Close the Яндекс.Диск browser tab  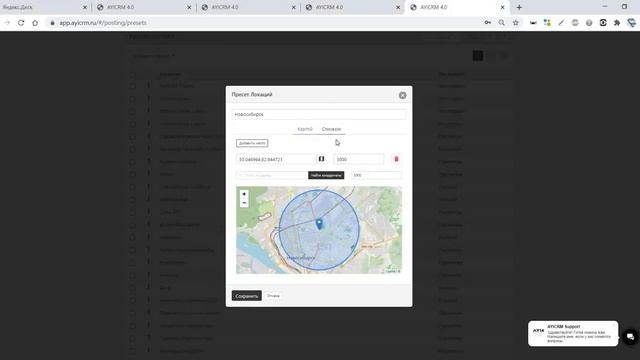point(85,7)
